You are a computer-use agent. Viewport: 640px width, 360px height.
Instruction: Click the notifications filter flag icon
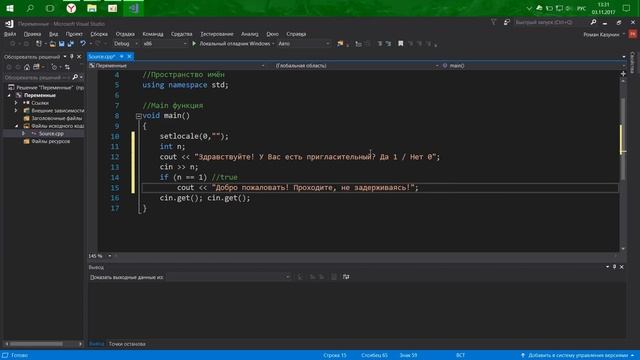pyautogui.click(x=493, y=22)
